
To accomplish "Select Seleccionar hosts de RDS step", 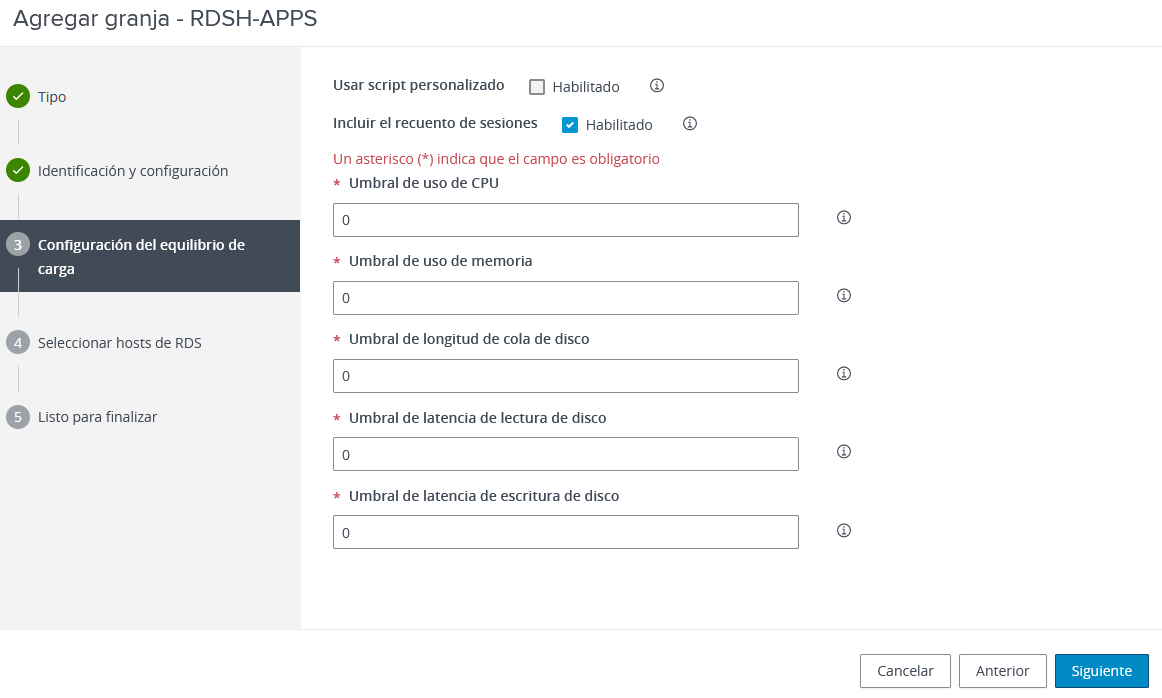I will (x=119, y=342).
